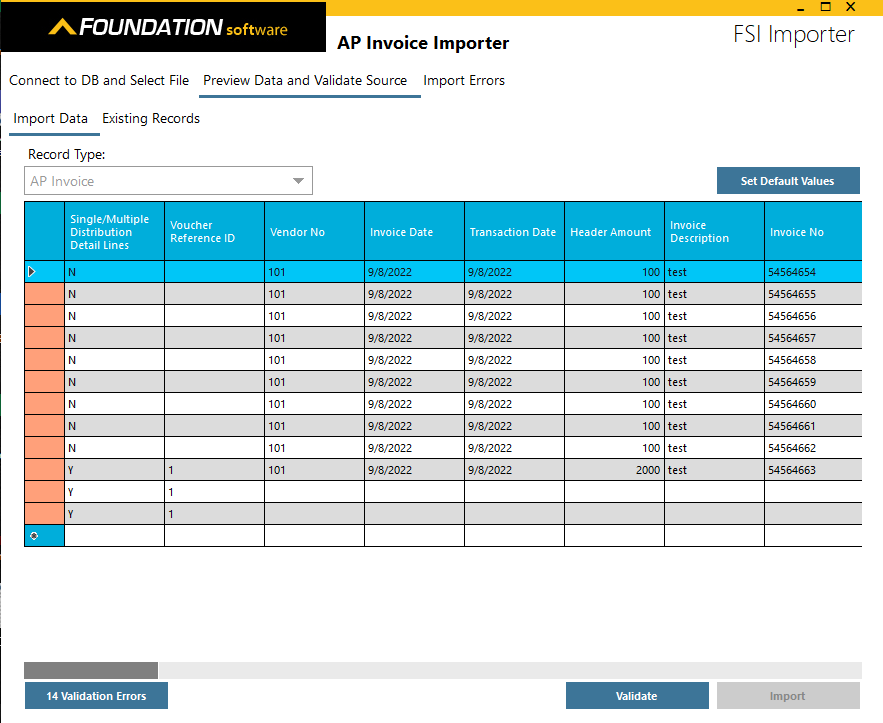Click the Invoice Description column header
Viewport: 883px width, 723px height.
click(714, 232)
